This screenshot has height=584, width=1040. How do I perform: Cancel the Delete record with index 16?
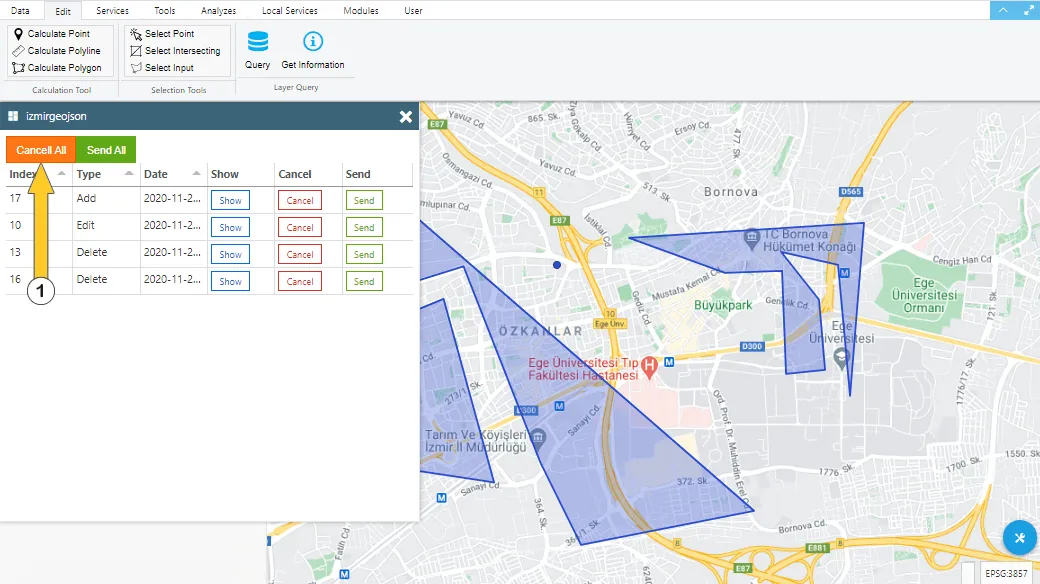tap(300, 281)
